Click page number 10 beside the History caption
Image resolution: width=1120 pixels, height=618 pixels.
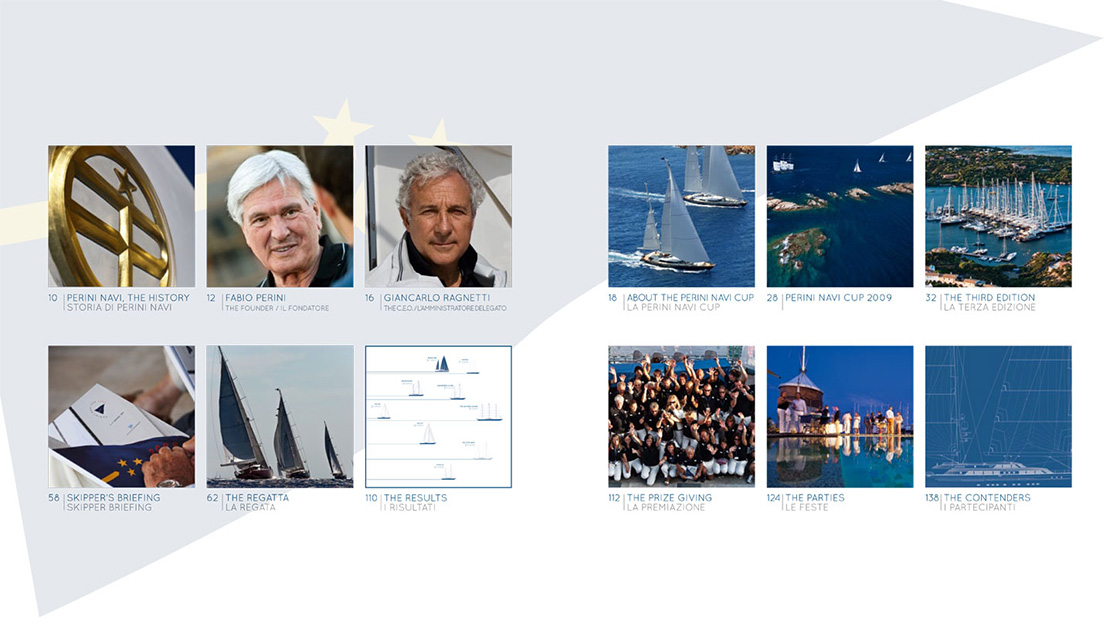(53, 297)
